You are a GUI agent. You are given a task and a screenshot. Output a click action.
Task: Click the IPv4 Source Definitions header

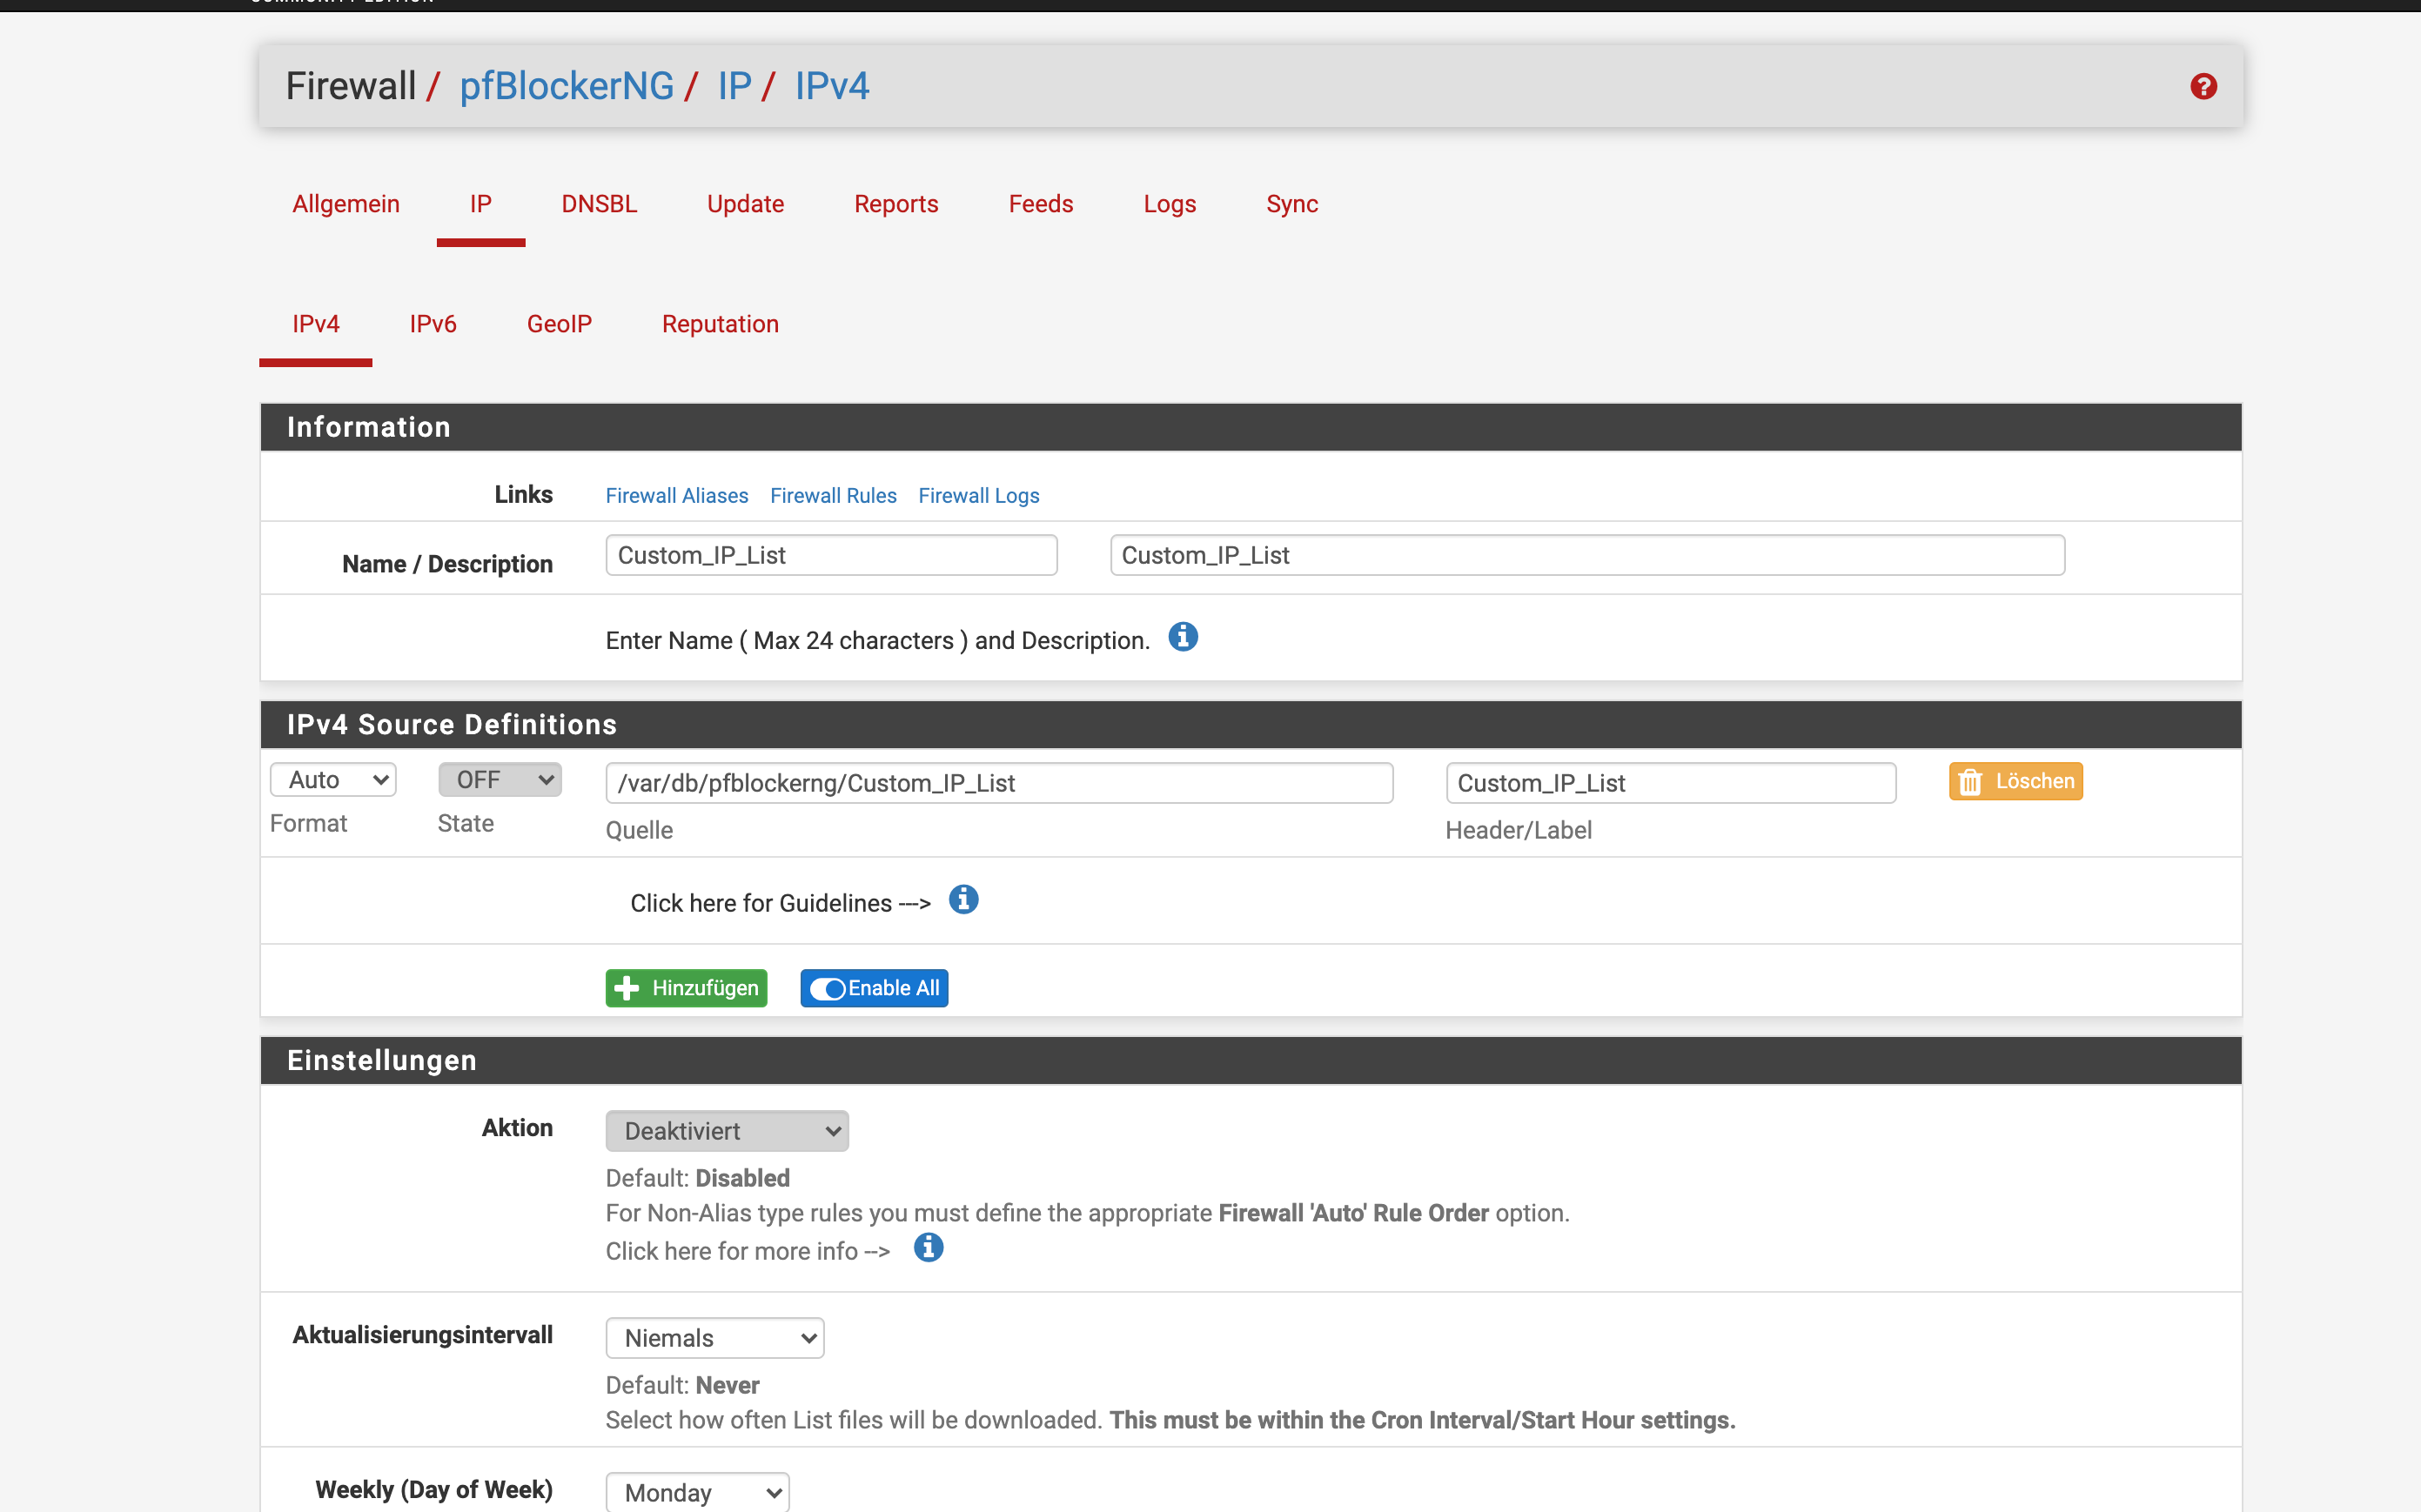[x=1251, y=725]
